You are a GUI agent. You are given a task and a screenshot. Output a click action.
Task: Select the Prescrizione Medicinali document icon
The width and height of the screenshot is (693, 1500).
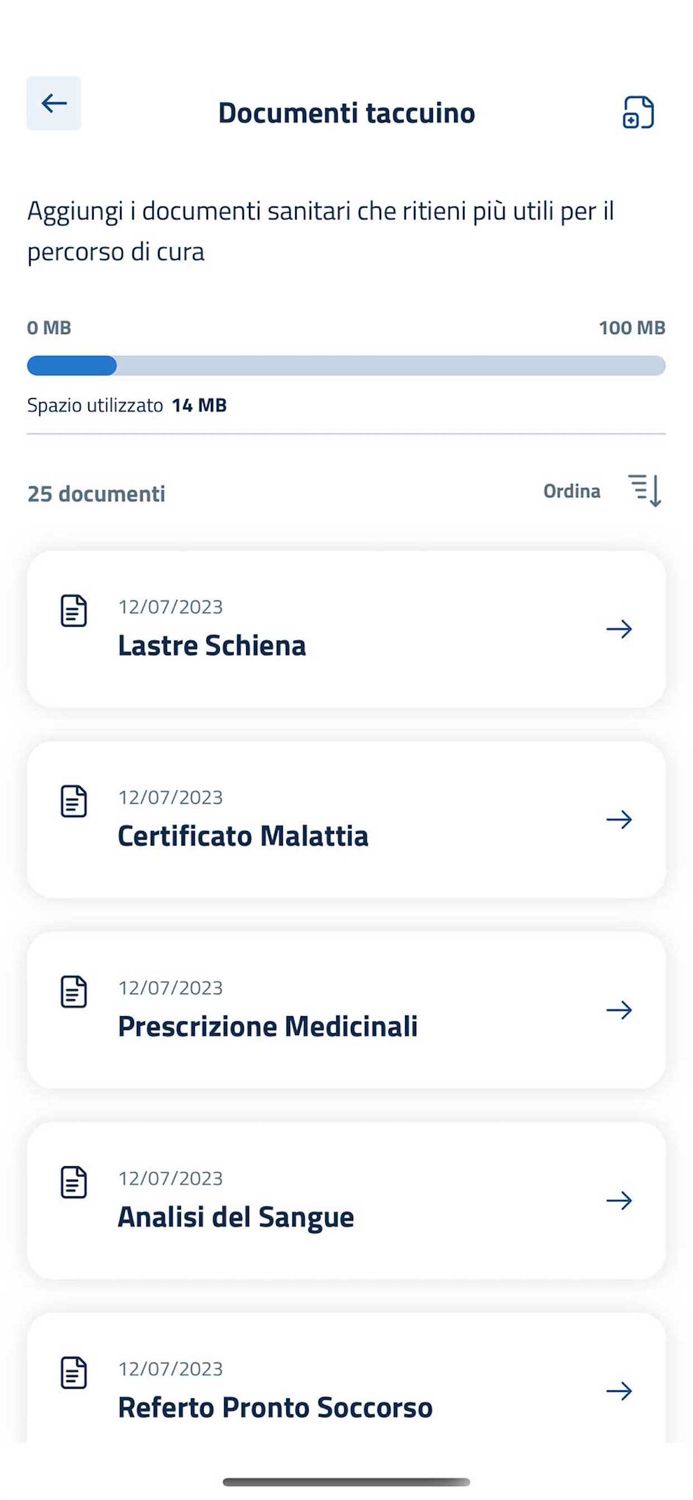click(74, 991)
